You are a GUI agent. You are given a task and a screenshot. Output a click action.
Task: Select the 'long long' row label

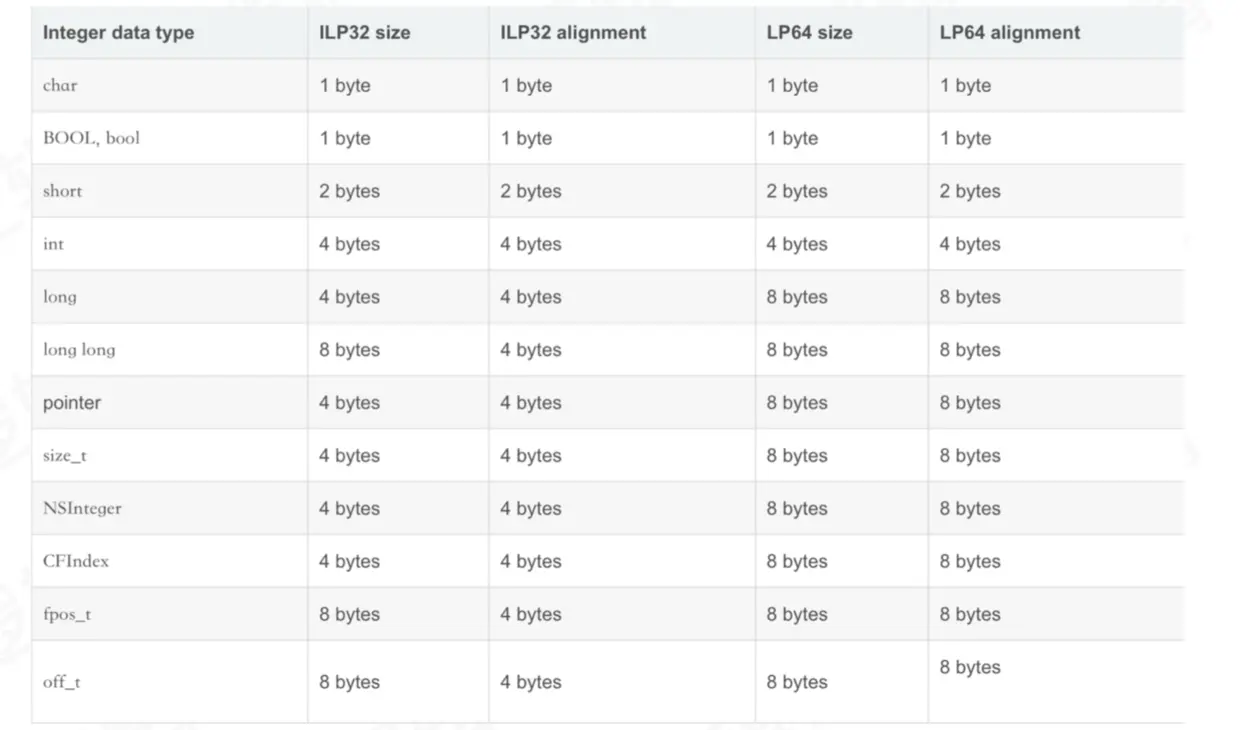[79, 350]
